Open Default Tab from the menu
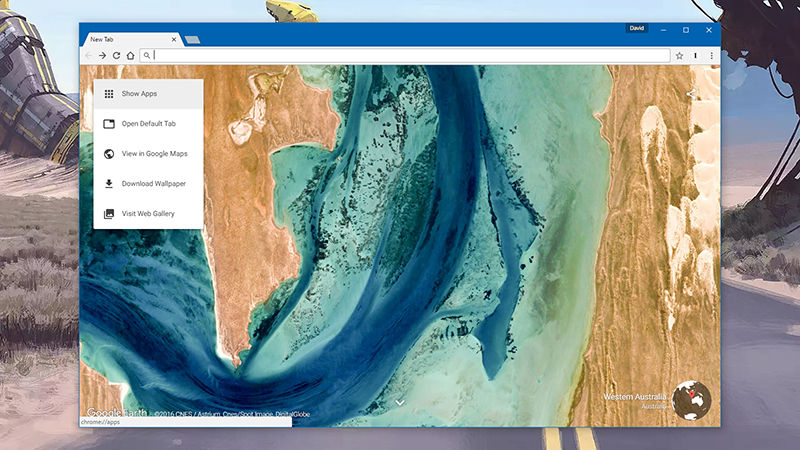This screenshot has height=450, width=800. tap(148, 124)
